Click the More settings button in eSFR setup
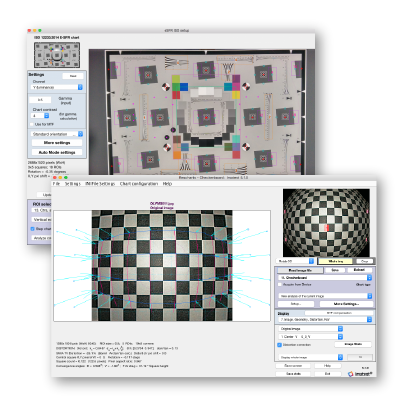 57,143
